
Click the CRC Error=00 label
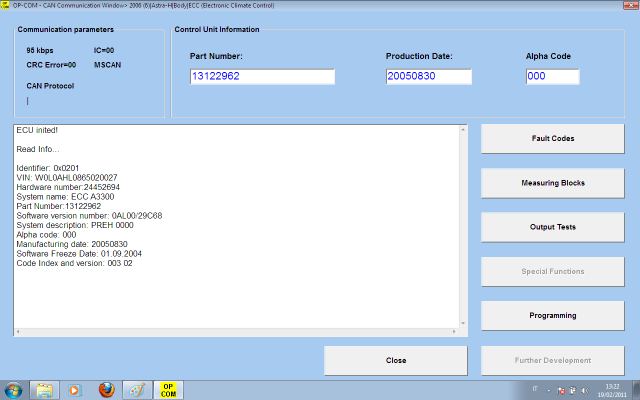point(51,65)
